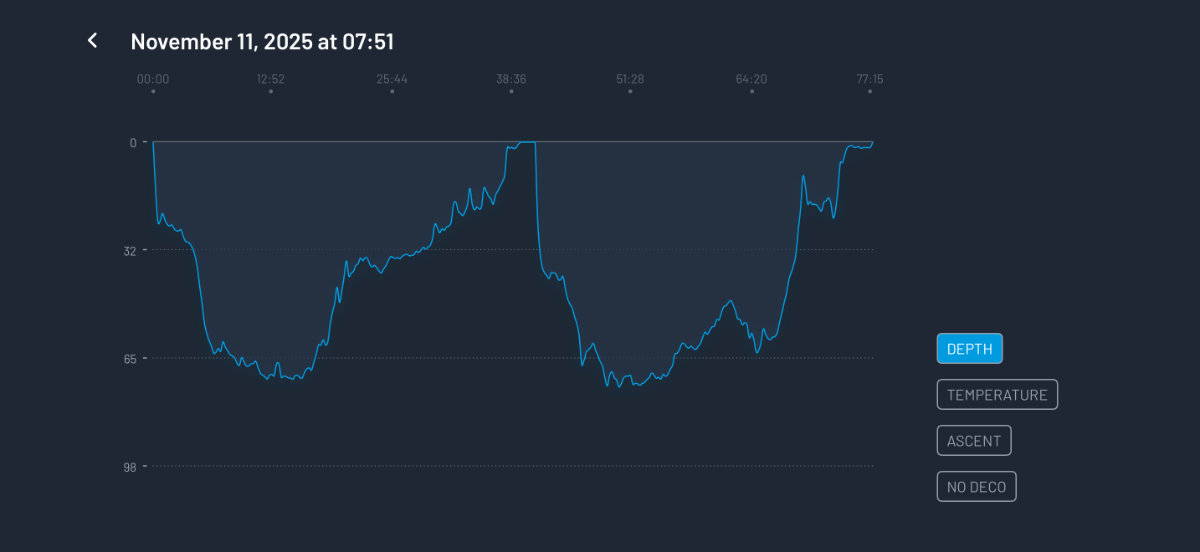1200x552 pixels.
Task: Select the 65 depth axis label
Action: [130, 358]
